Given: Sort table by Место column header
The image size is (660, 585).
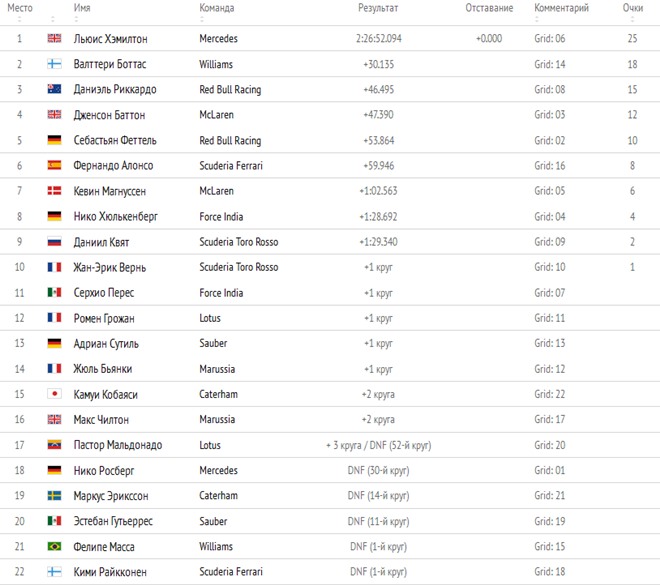Looking at the screenshot, I should (19, 8).
